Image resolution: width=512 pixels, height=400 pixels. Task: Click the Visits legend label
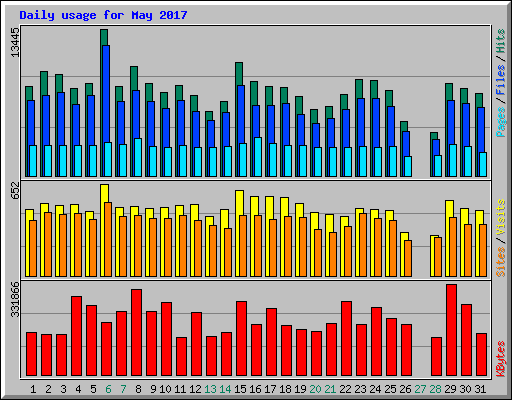point(501,217)
